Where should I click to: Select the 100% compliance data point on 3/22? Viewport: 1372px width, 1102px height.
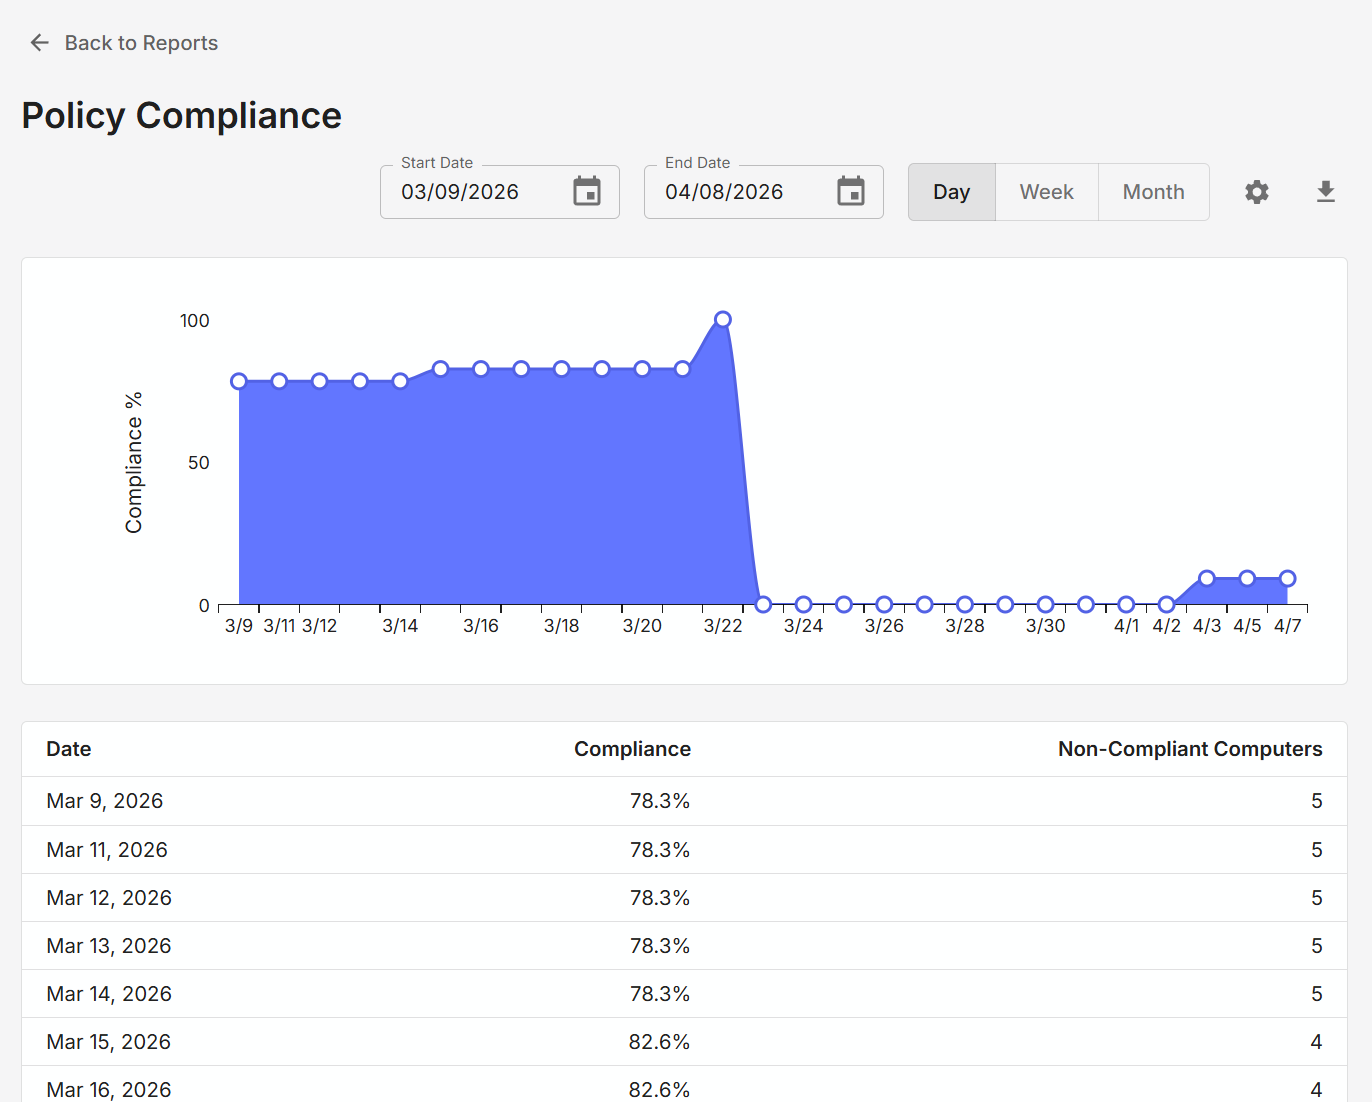pos(723,319)
